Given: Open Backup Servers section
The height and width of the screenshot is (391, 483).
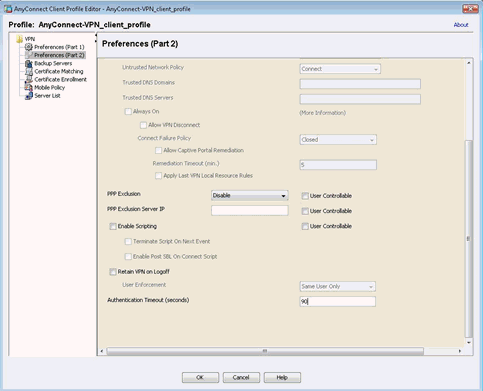Looking at the screenshot, I should point(53,63).
